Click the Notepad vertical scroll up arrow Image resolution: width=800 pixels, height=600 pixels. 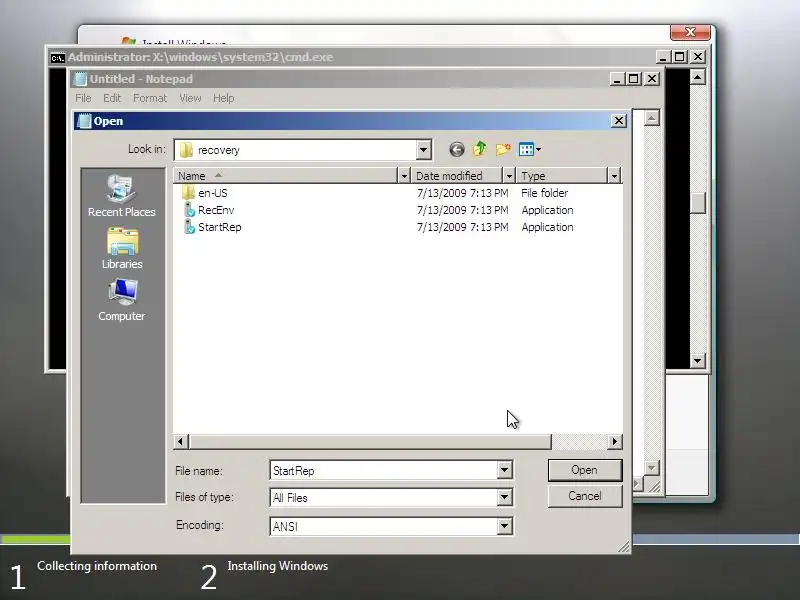pos(652,118)
